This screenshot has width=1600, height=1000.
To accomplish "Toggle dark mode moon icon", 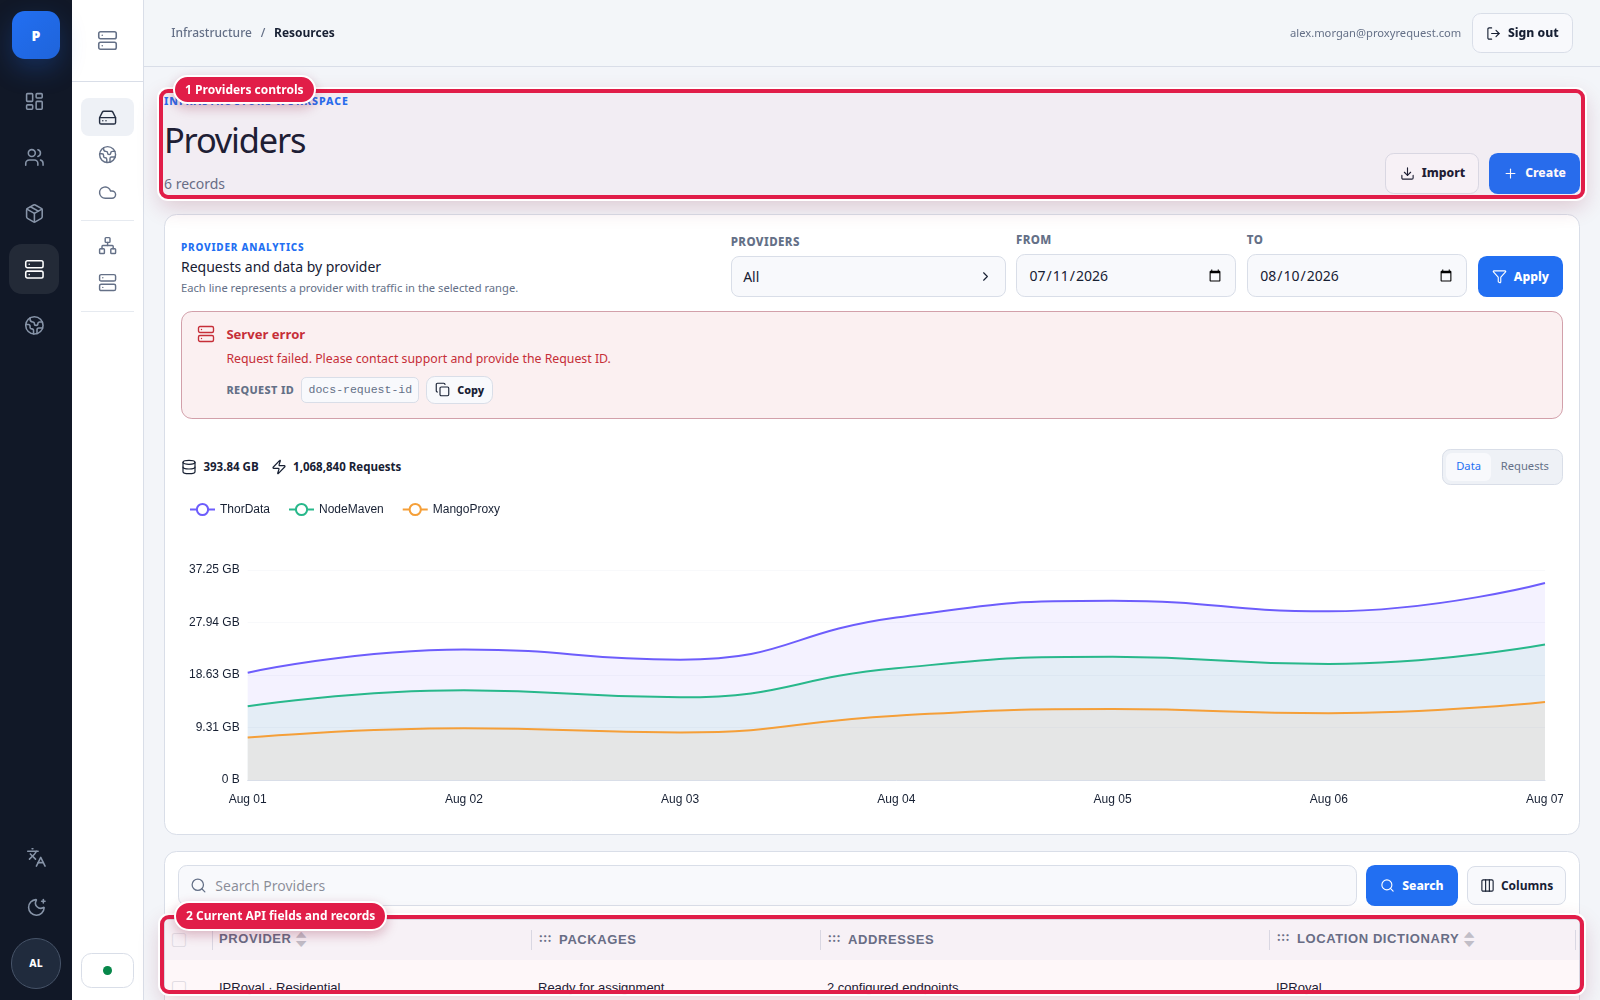I will (x=36, y=907).
